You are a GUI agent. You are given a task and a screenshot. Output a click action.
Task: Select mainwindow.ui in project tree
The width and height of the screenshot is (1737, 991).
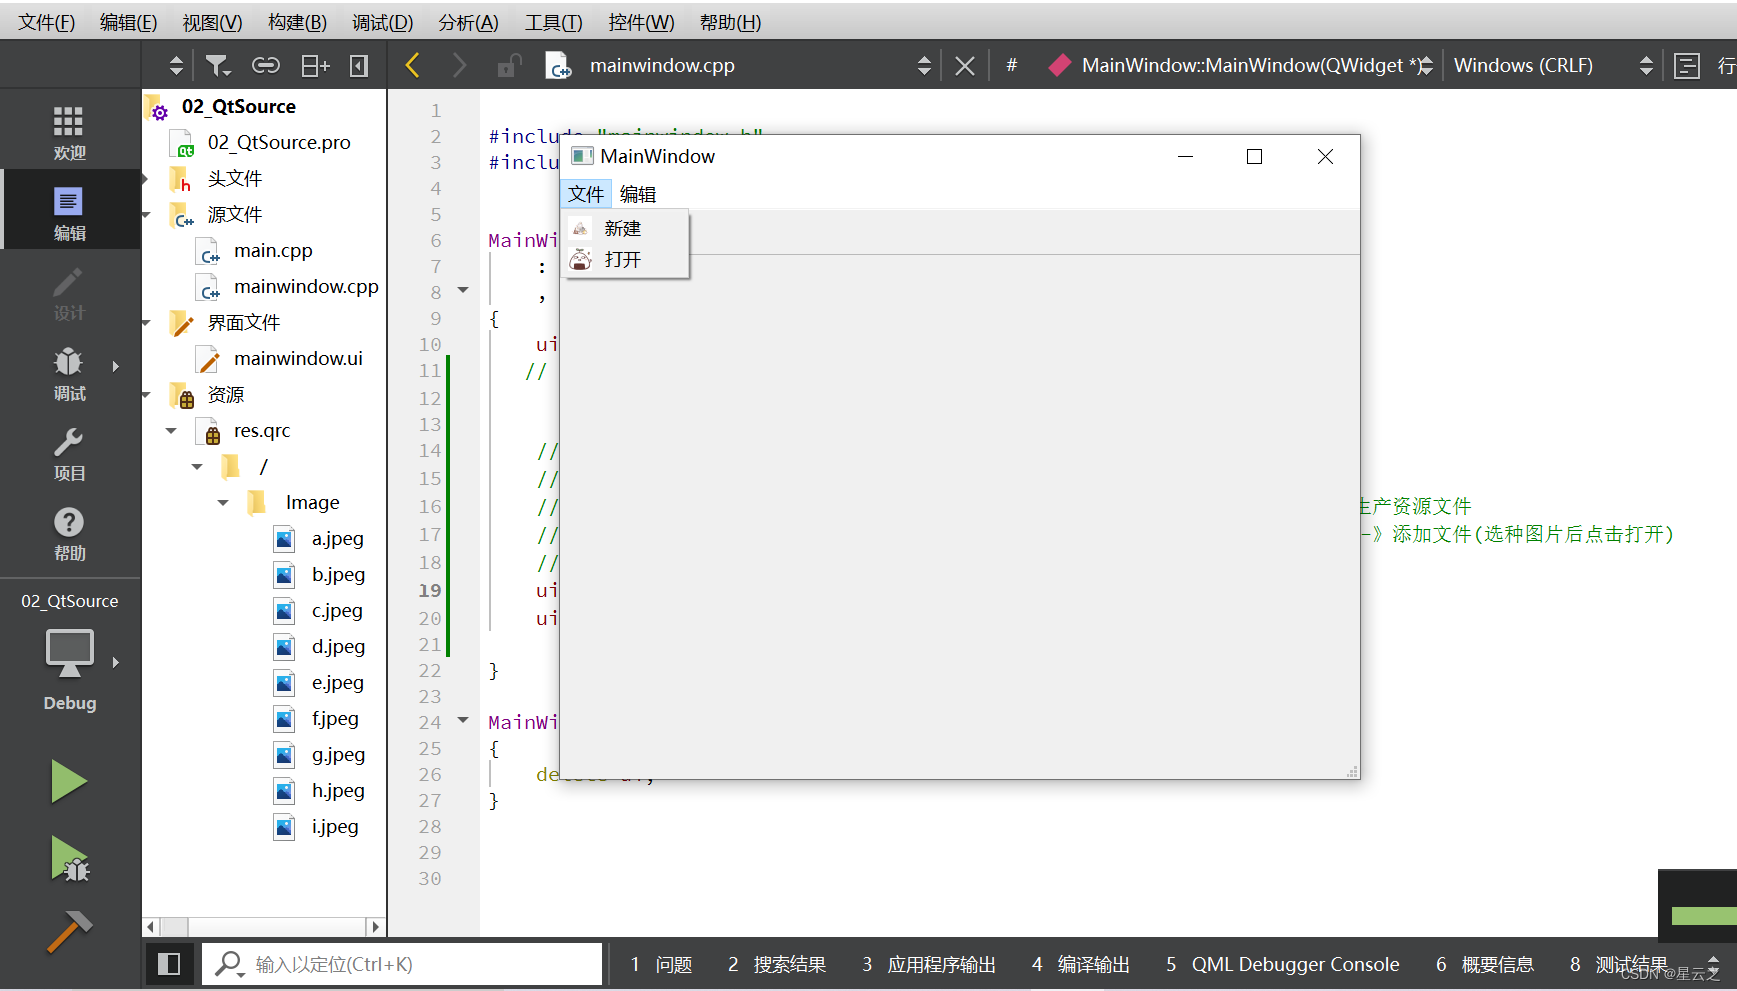tap(298, 359)
